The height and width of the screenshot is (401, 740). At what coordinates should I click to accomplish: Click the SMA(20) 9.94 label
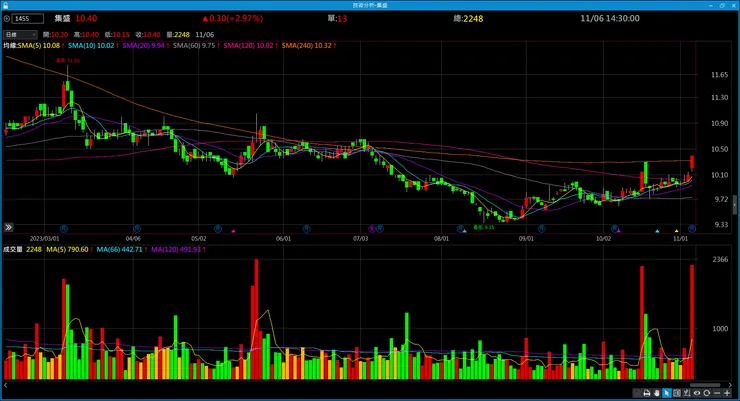(143, 46)
